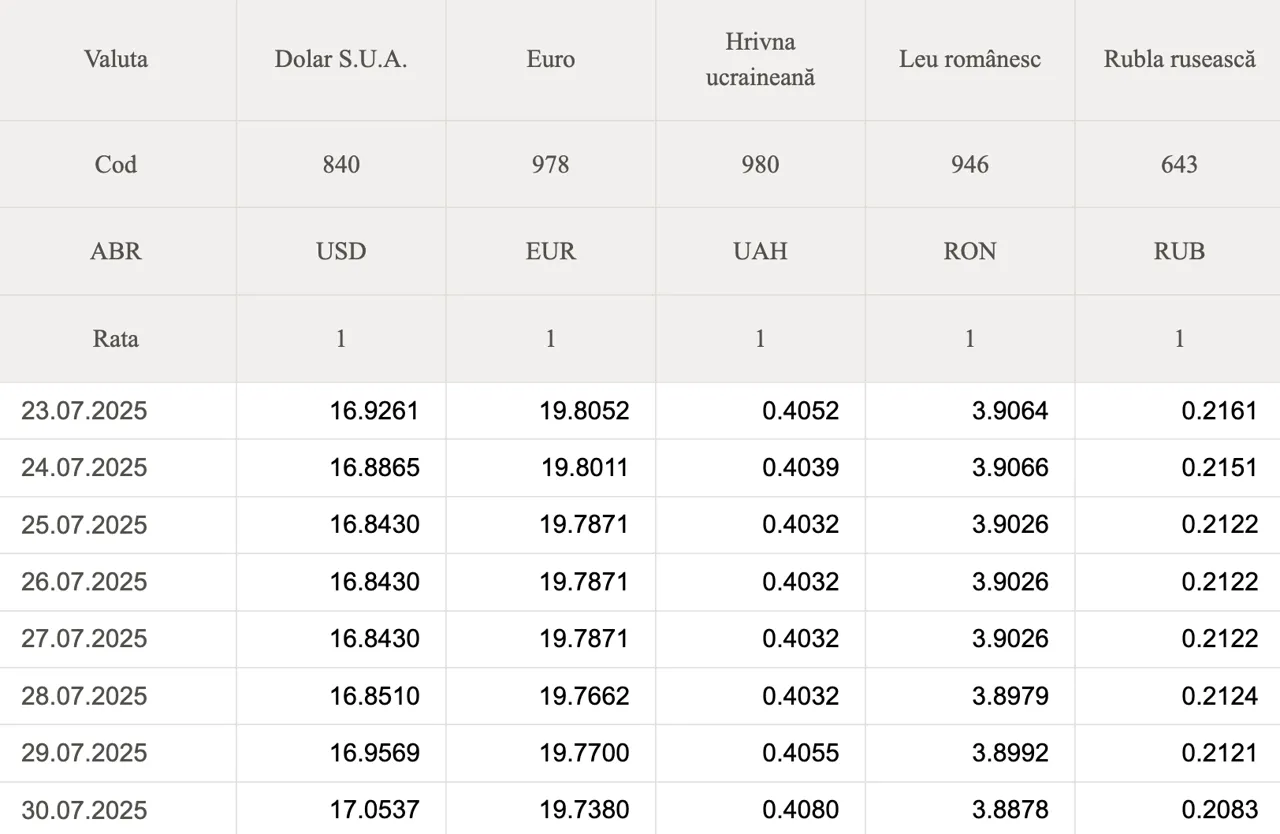
Task: Select the date 23.07.2025 row
Action: click(x=640, y=411)
